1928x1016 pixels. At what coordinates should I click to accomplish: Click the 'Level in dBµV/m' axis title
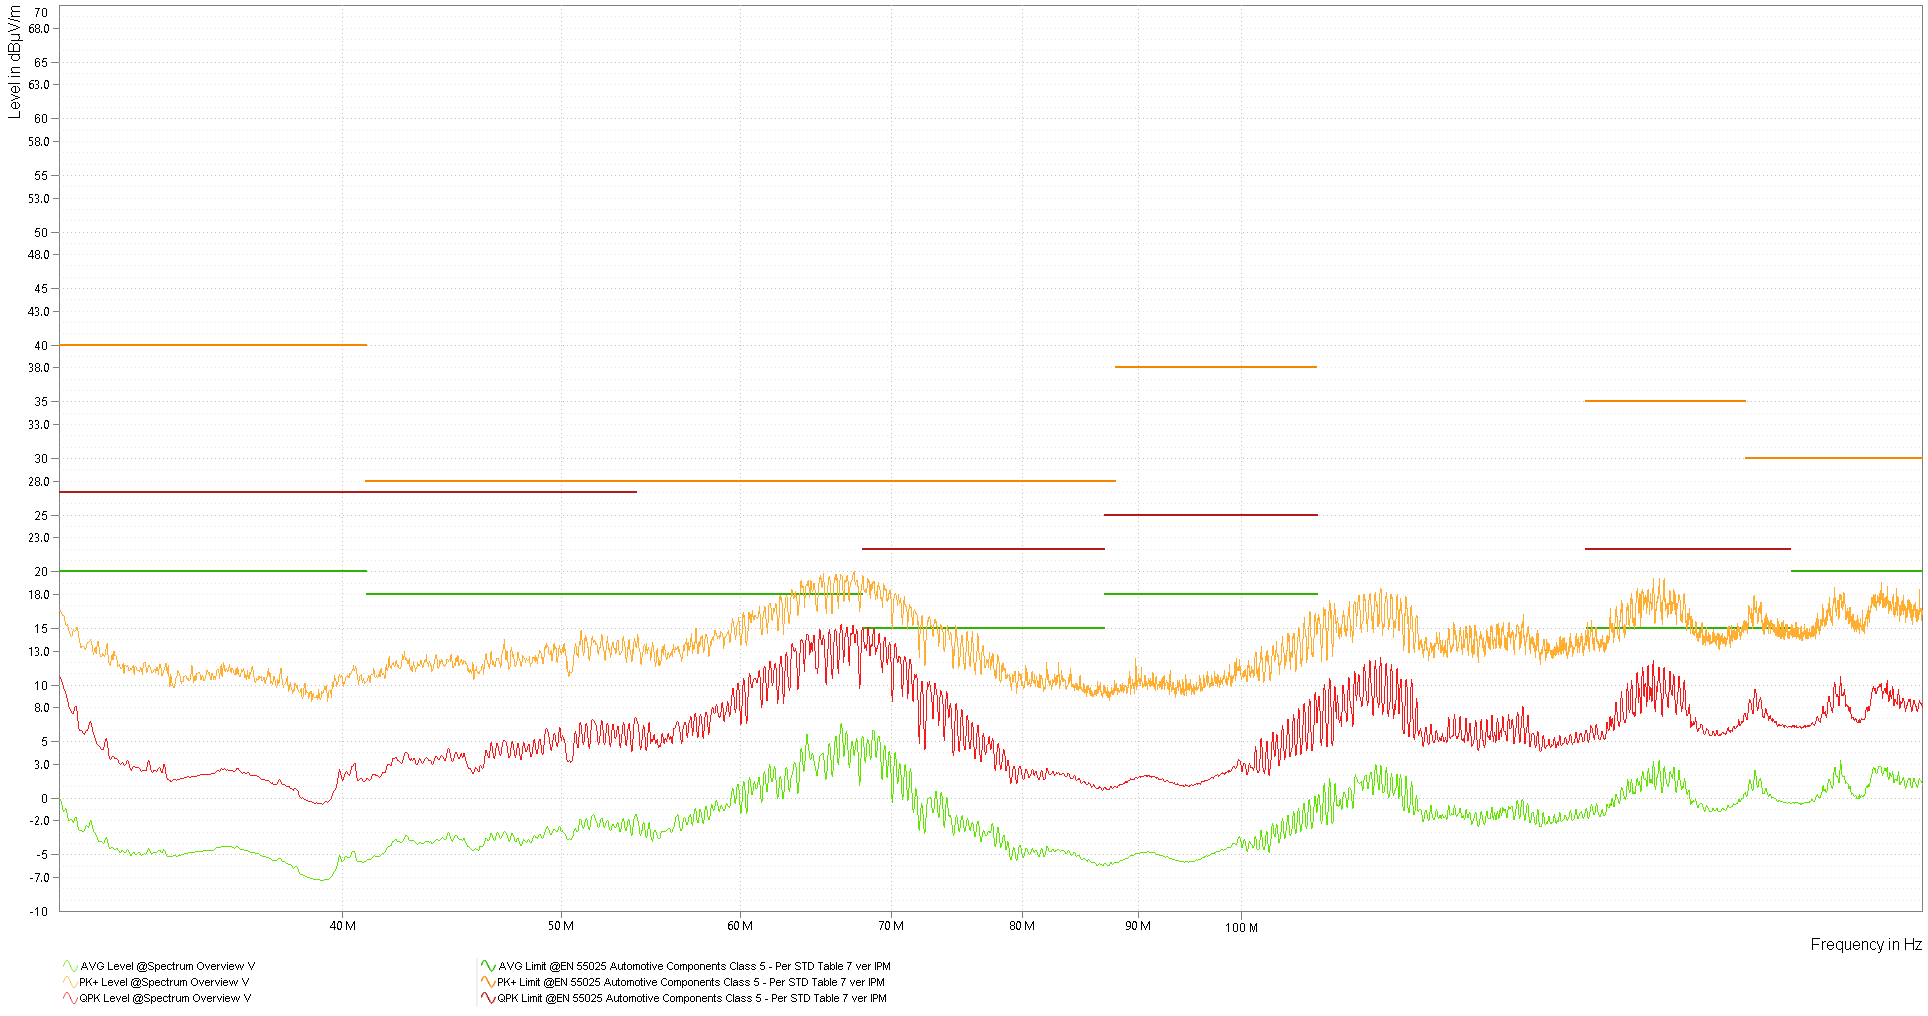(14, 62)
